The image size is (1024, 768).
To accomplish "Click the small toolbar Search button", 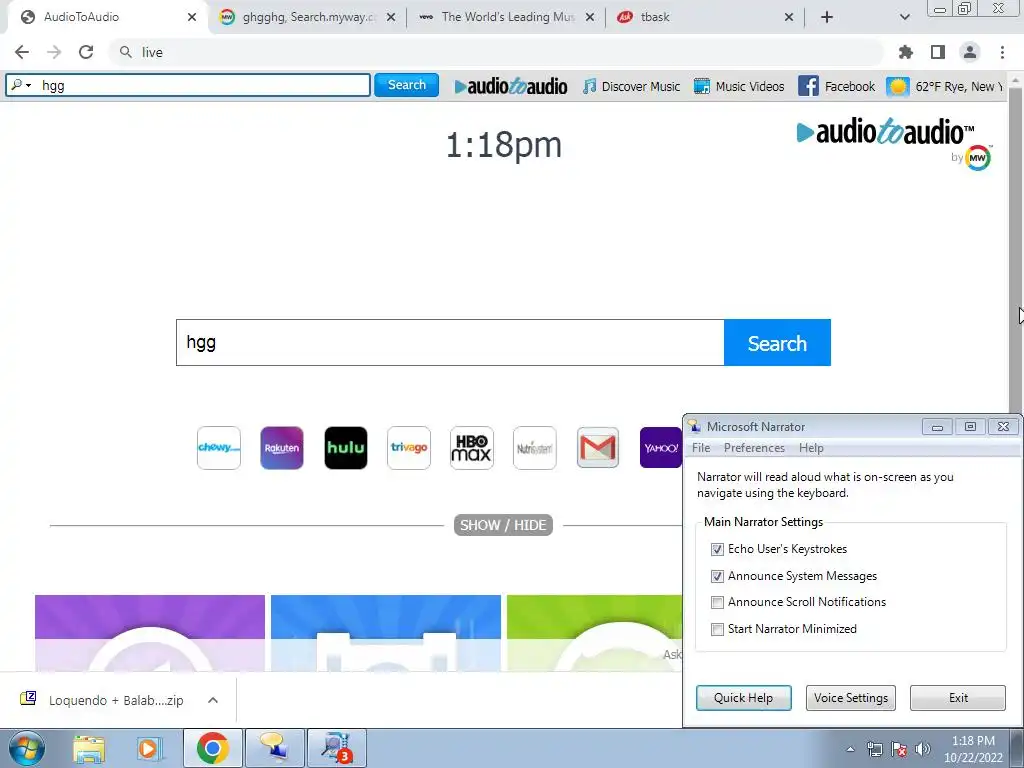I will tap(406, 85).
